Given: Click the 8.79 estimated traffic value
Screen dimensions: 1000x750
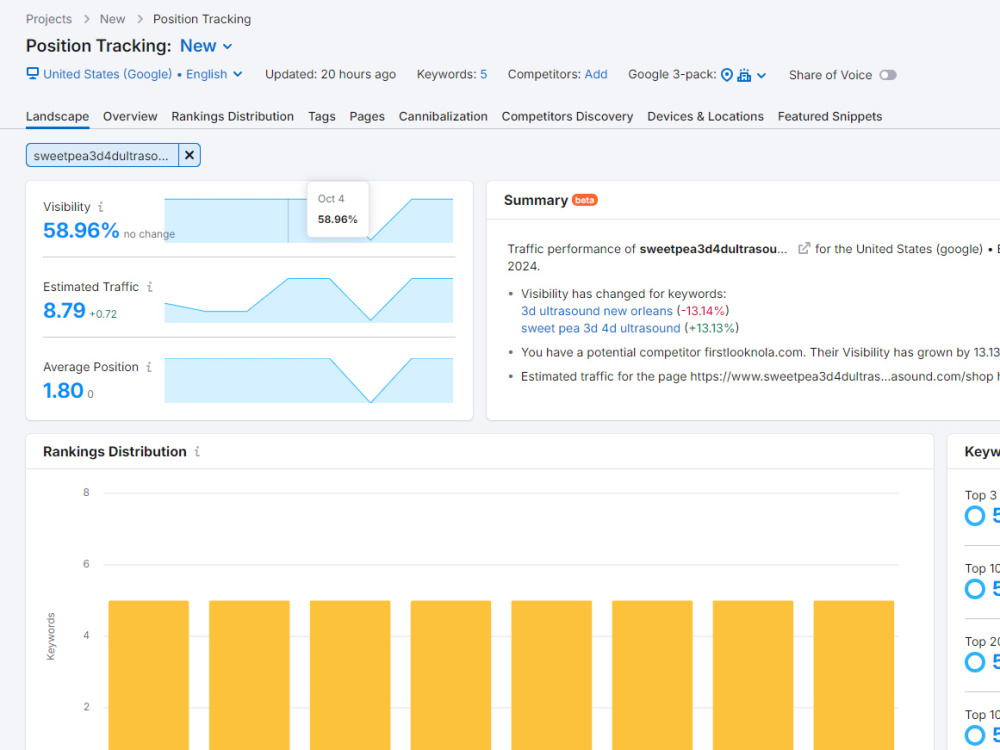Looking at the screenshot, I should (x=64, y=311).
